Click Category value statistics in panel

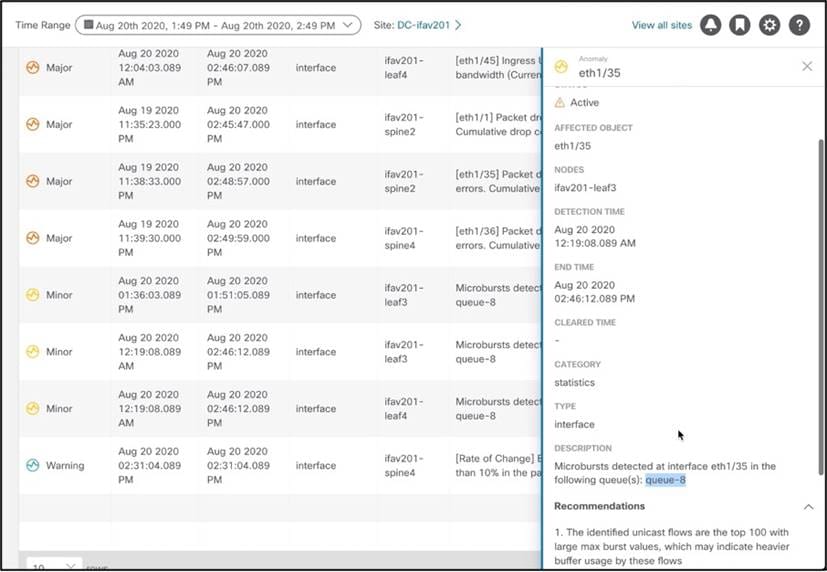point(574,383)
